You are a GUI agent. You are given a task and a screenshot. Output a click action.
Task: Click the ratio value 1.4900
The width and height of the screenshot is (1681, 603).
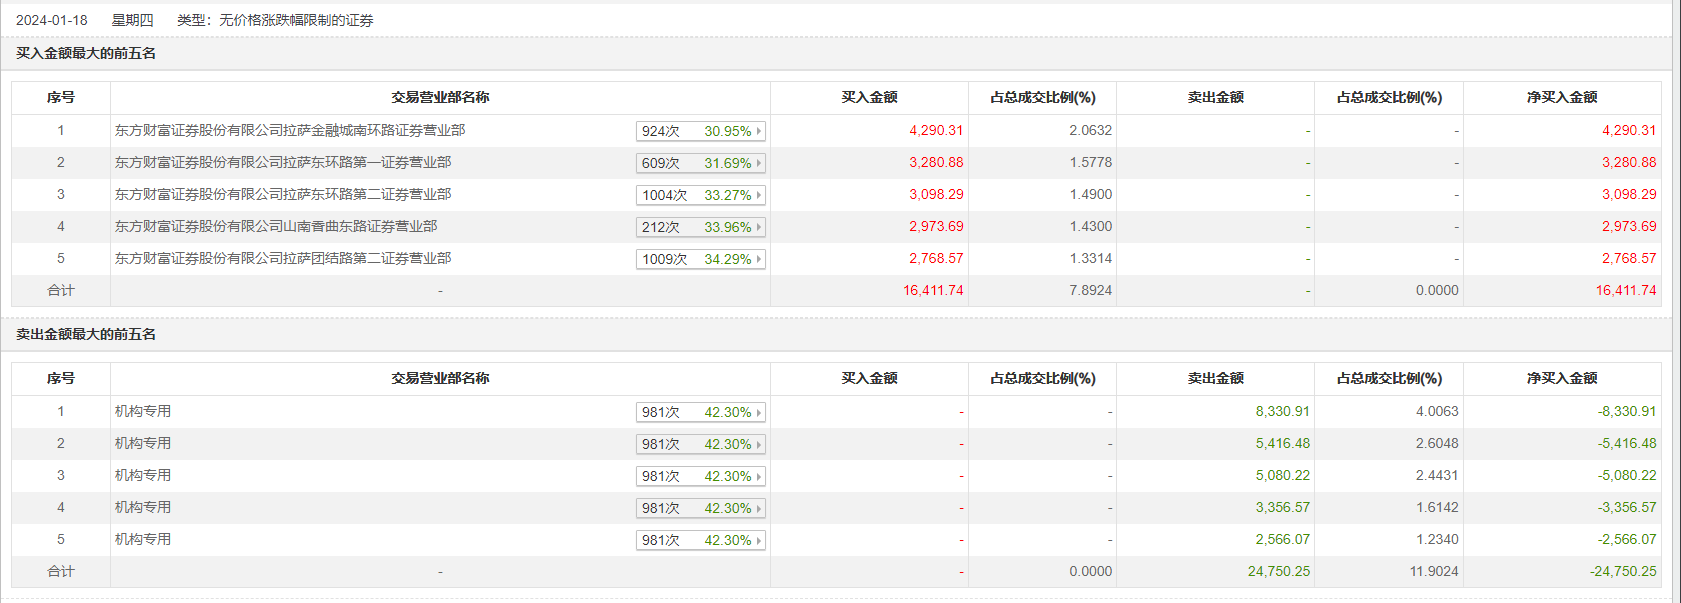coord(1090,194)
